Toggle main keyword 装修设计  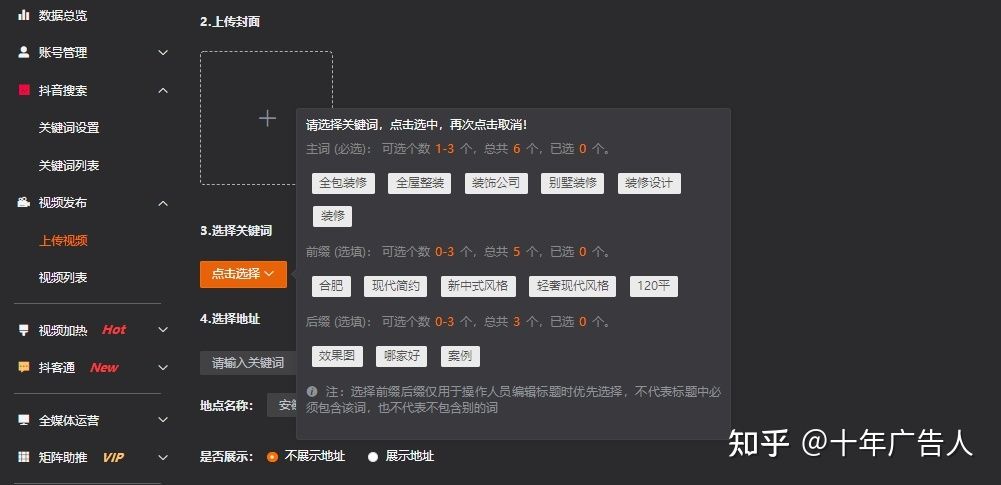(x=649, y=183)
